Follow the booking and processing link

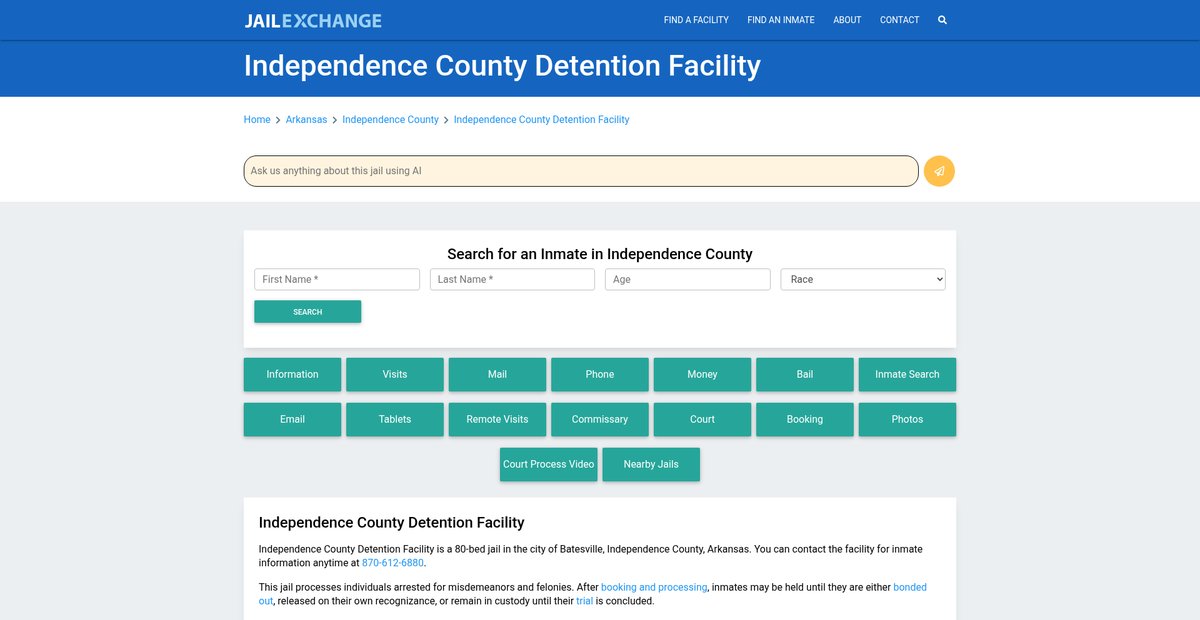[x=654, y=587]
